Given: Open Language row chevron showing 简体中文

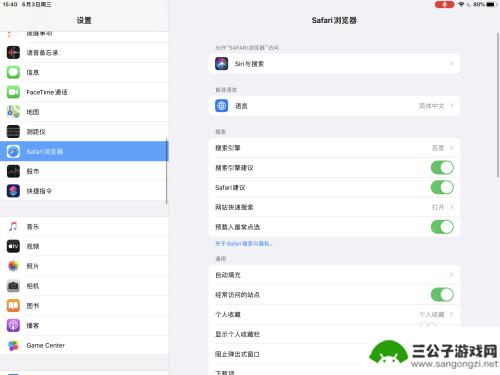Looking at the screenshot, I should tap(451, 106).
